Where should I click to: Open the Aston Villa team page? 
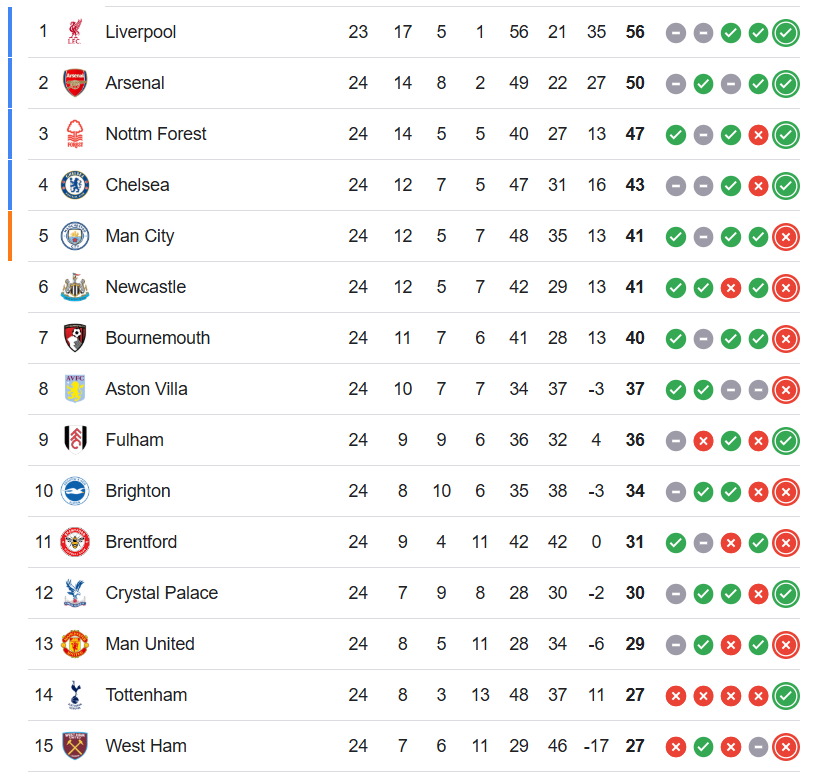[146, 389]
